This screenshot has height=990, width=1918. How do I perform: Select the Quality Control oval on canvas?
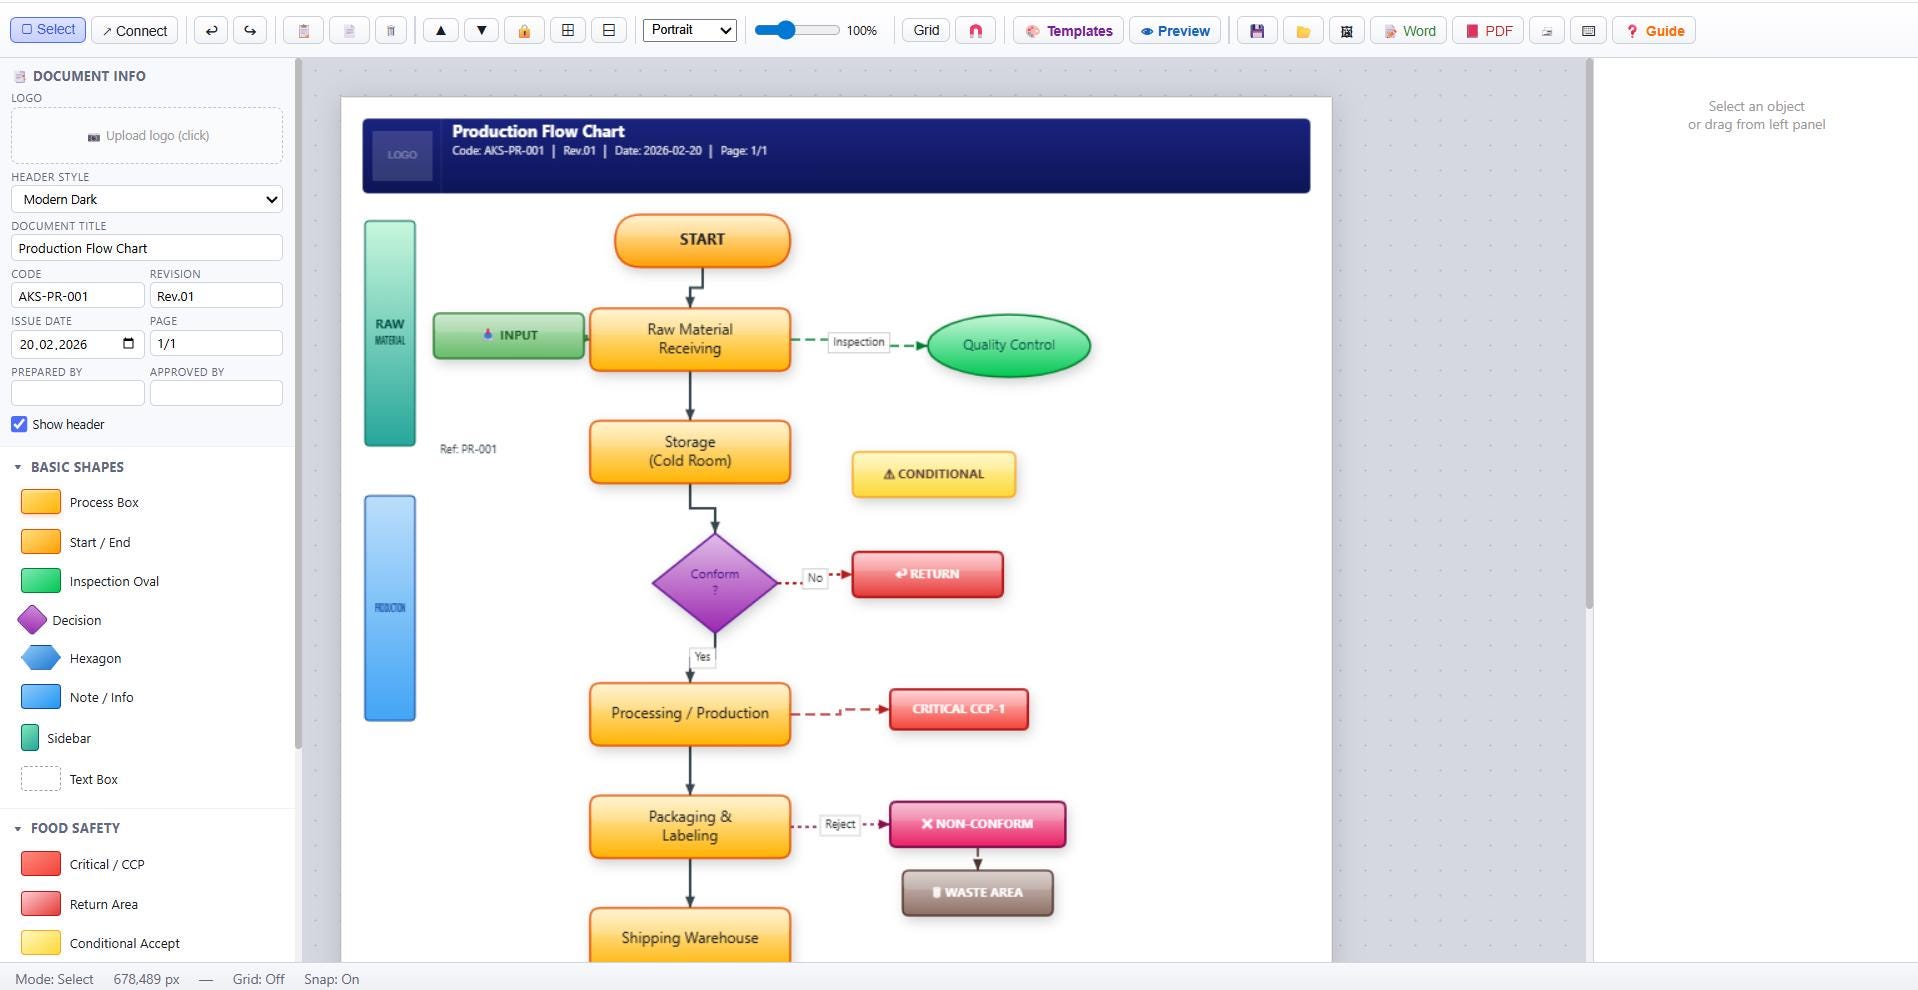point(1009,345)
